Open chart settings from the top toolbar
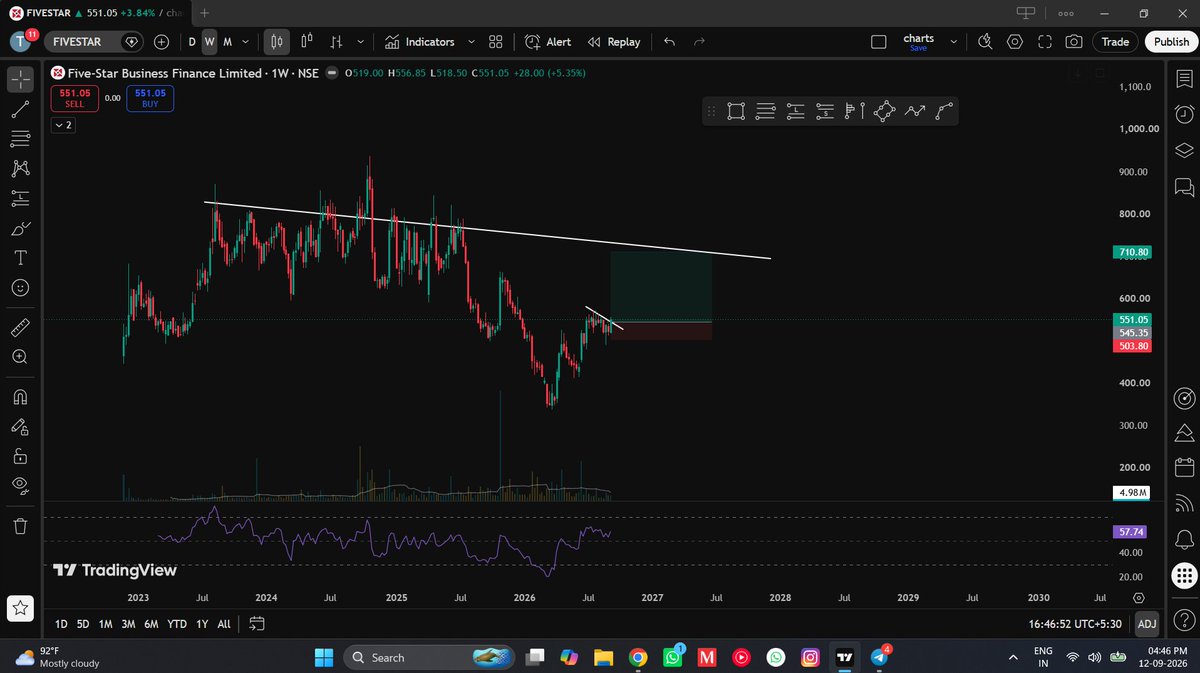 tap(1015, 42)
